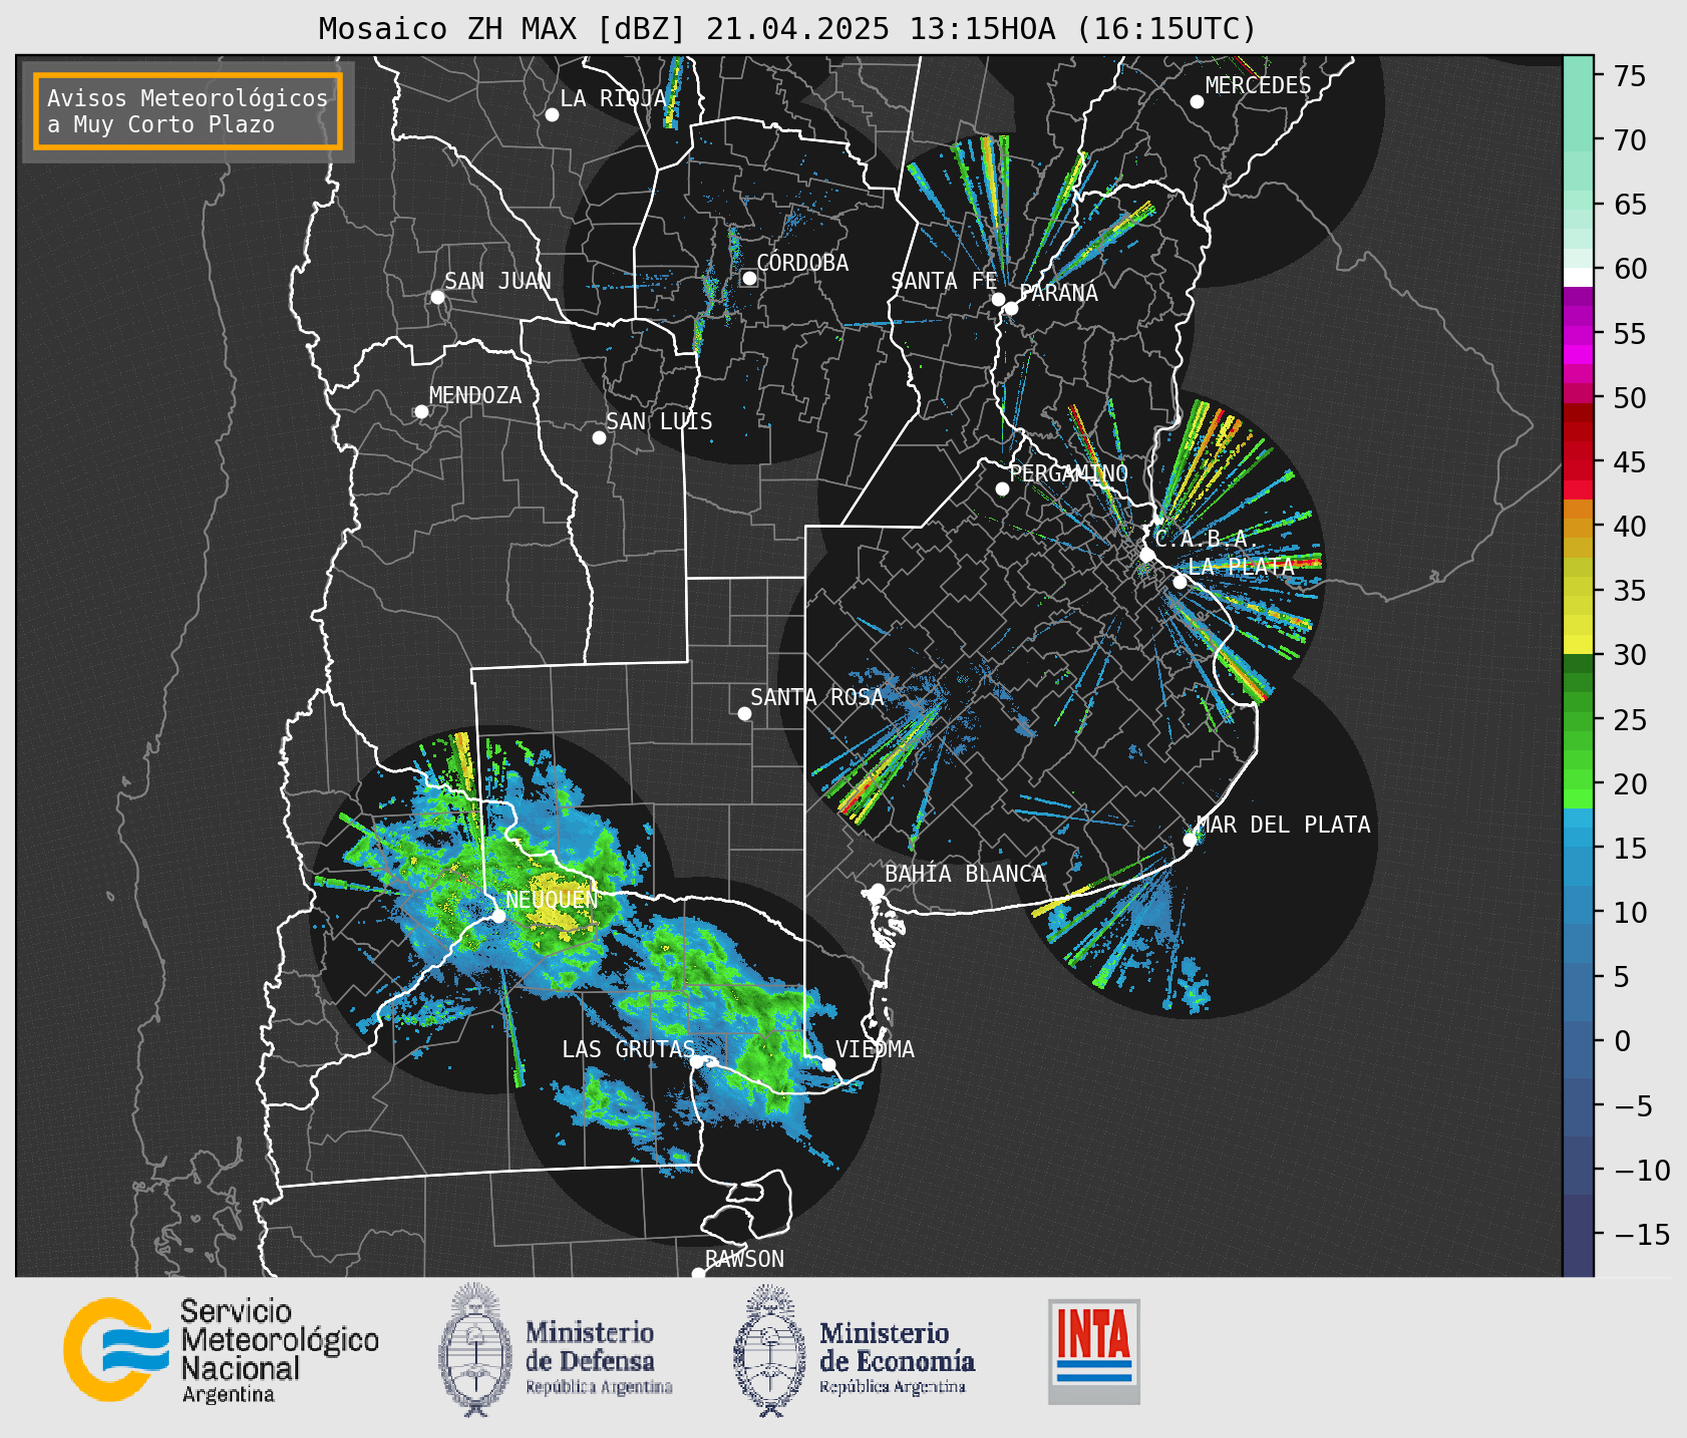The image size is (1687, 1438).
Task: Click the PARANA city marker dot
Action: [x=1011, y=308]
